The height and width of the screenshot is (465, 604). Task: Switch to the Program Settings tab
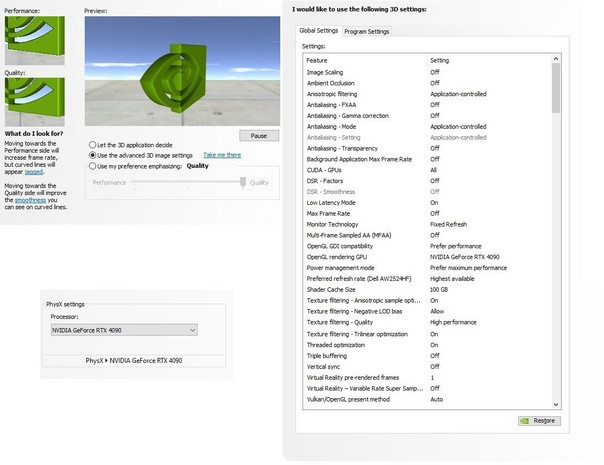click(366, 32)
